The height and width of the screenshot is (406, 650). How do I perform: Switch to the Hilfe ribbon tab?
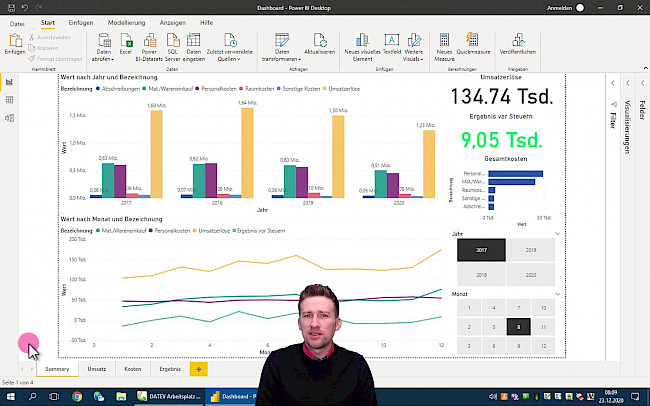click(206, 23)
